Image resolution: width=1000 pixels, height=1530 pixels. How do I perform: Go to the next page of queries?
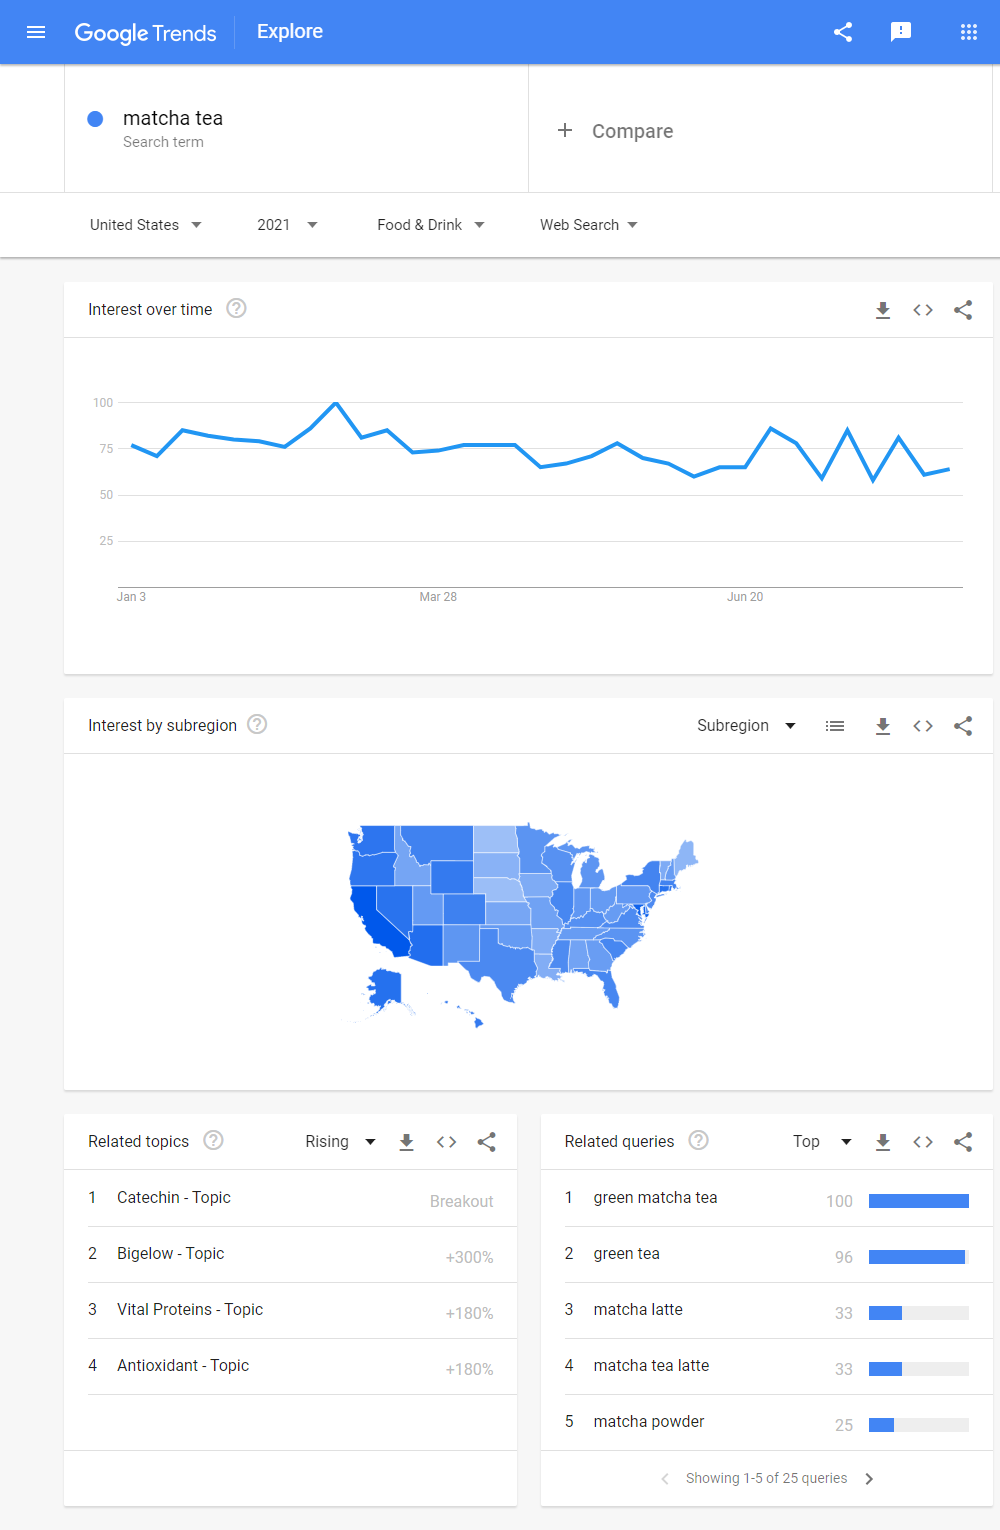tap(869, 1478)
